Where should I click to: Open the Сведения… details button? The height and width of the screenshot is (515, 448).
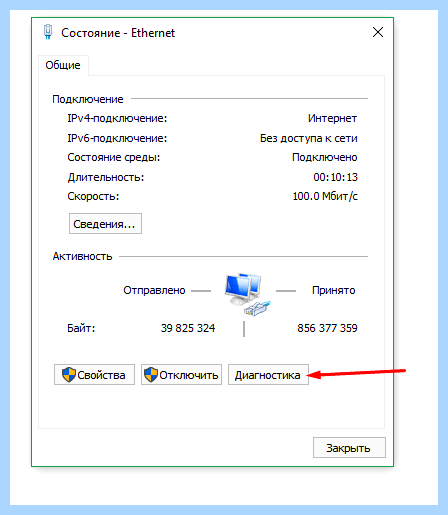(105, 224)
